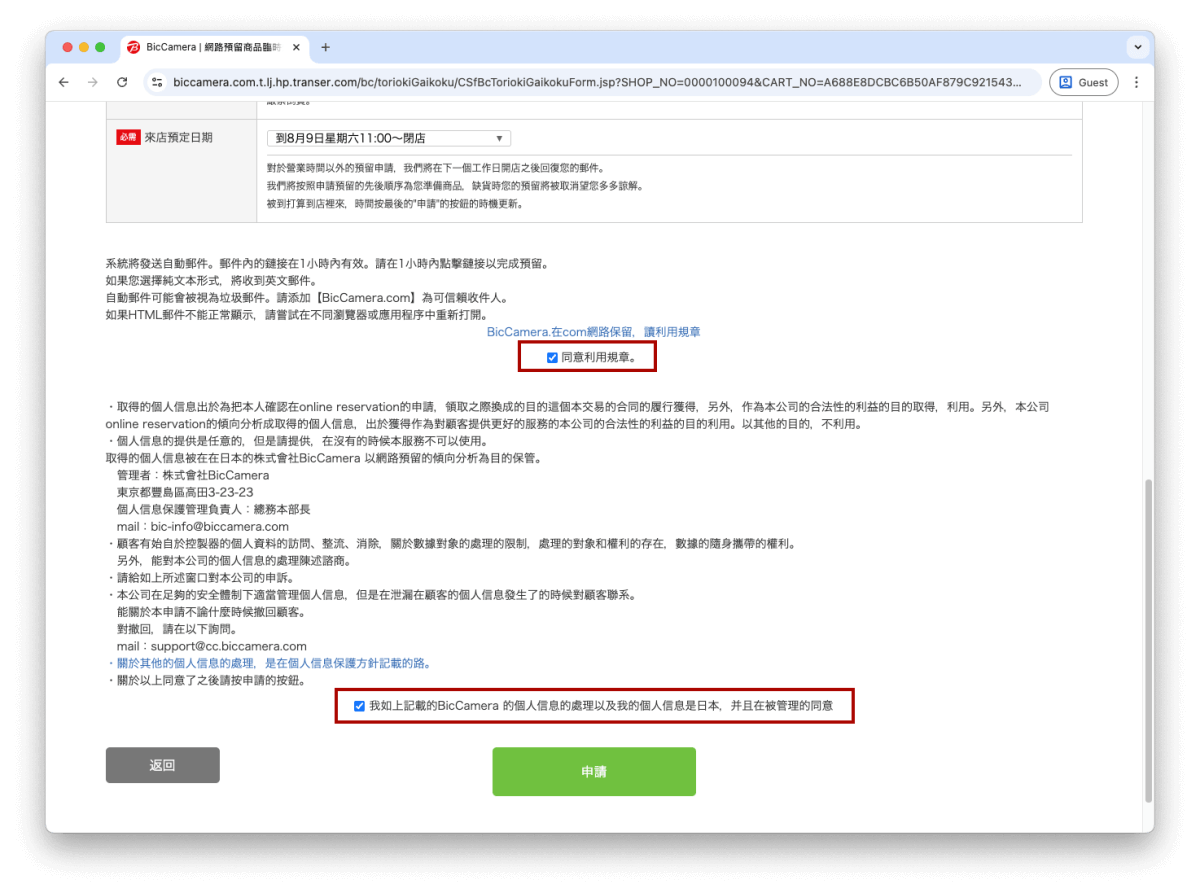Click the BicCamera favicon on the tab
The height and width of the screenshot is (893, 1200).
point(134,47)
